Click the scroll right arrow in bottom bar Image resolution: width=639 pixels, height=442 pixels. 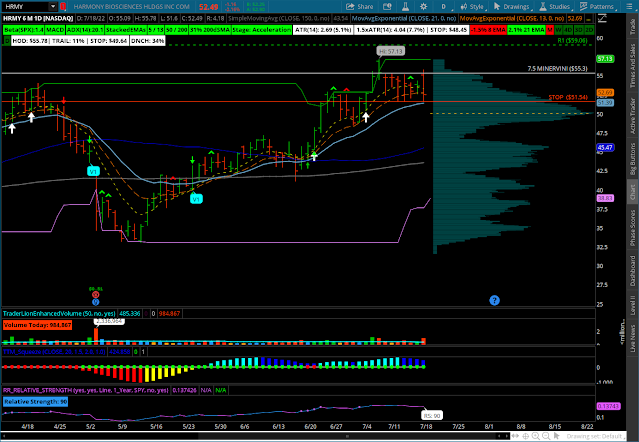(506, 436)
